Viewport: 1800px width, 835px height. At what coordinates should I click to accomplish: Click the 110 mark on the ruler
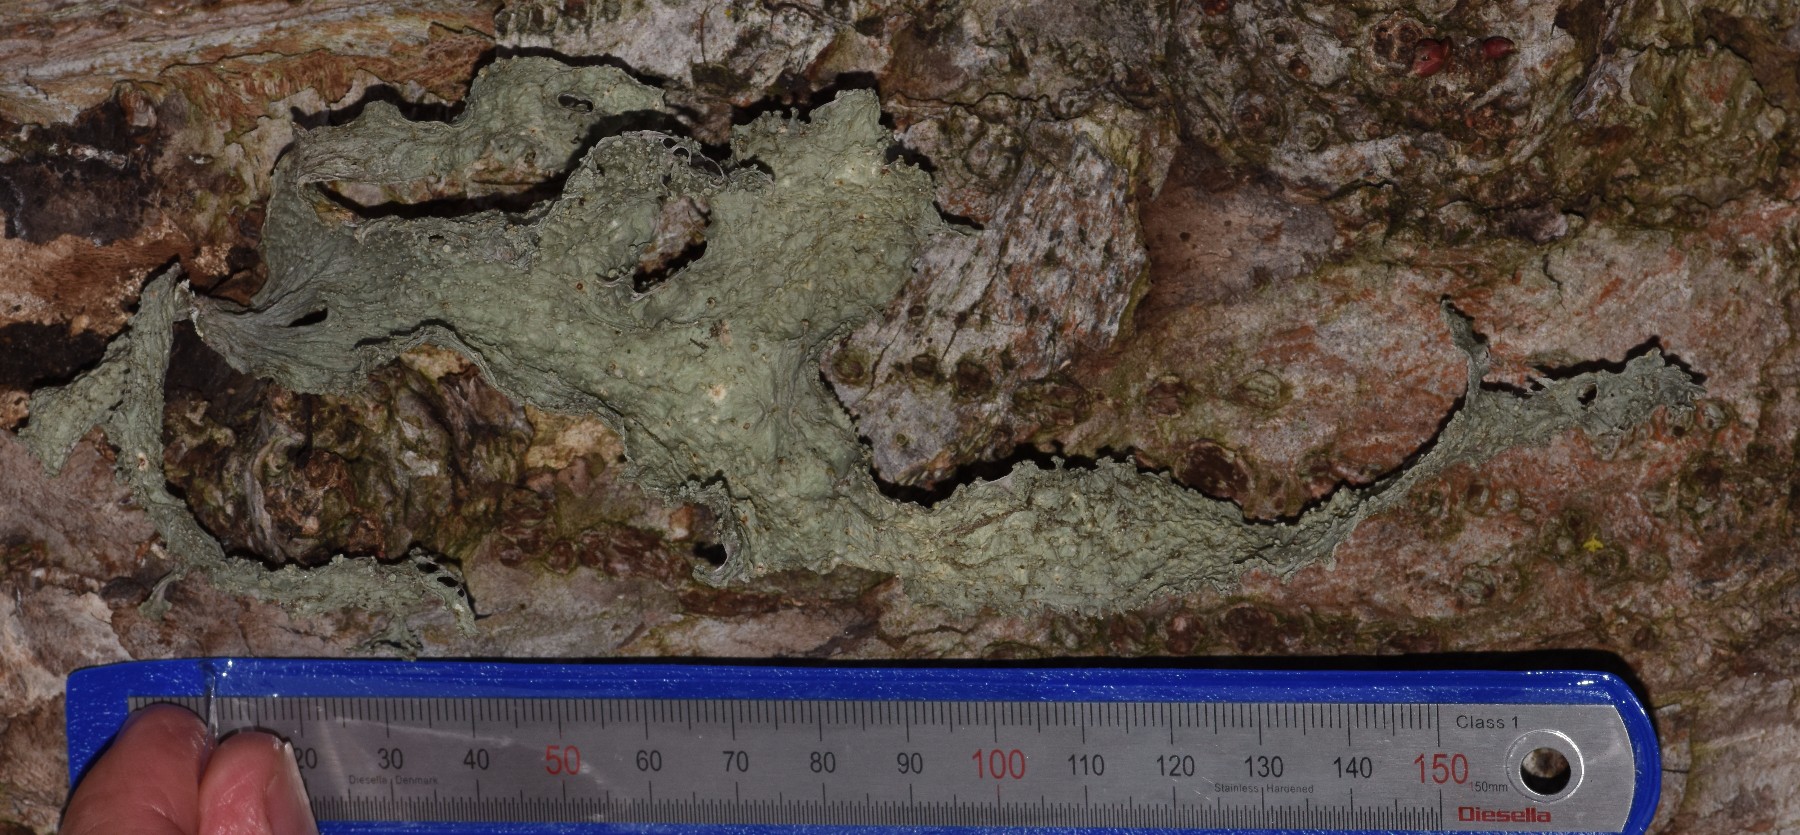coord(1086,766)
